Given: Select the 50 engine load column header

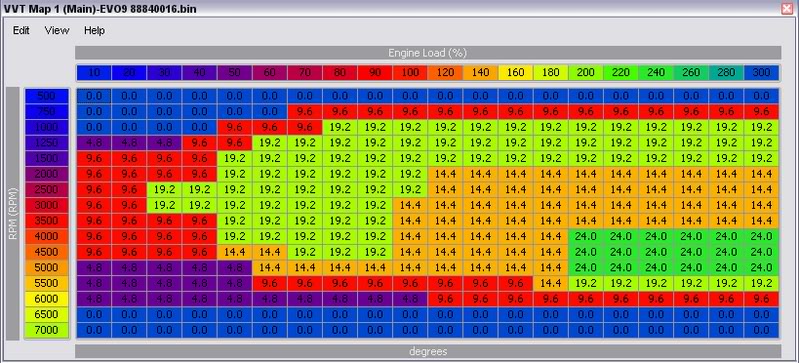Looking at the screenshot, I should [x=235, y=72].
